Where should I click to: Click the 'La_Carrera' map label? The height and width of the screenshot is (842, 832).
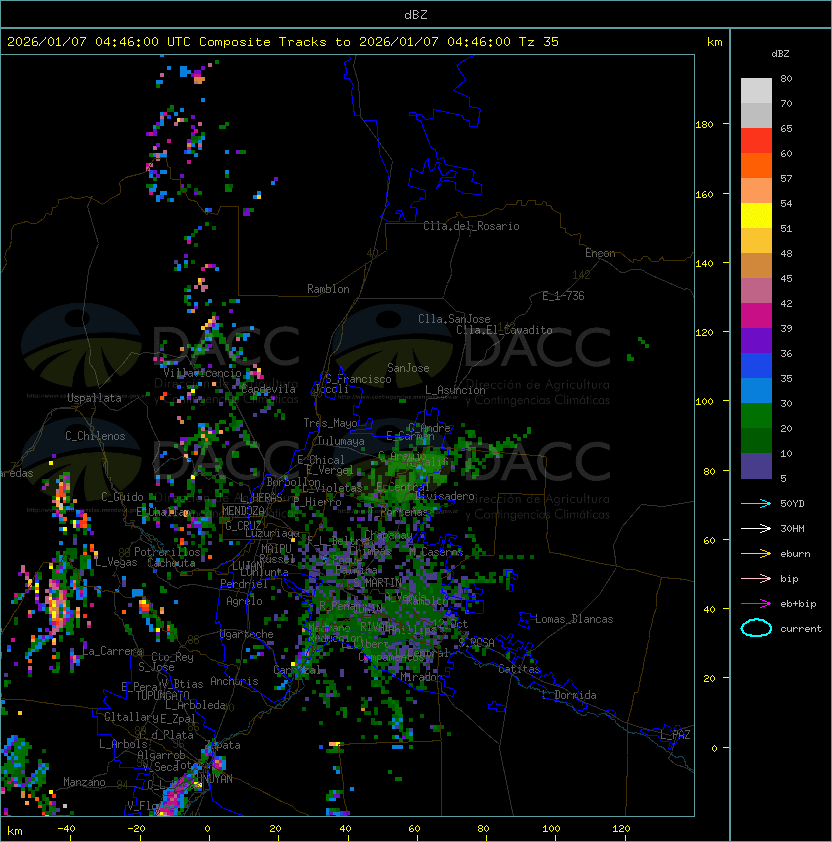point(112,651)
